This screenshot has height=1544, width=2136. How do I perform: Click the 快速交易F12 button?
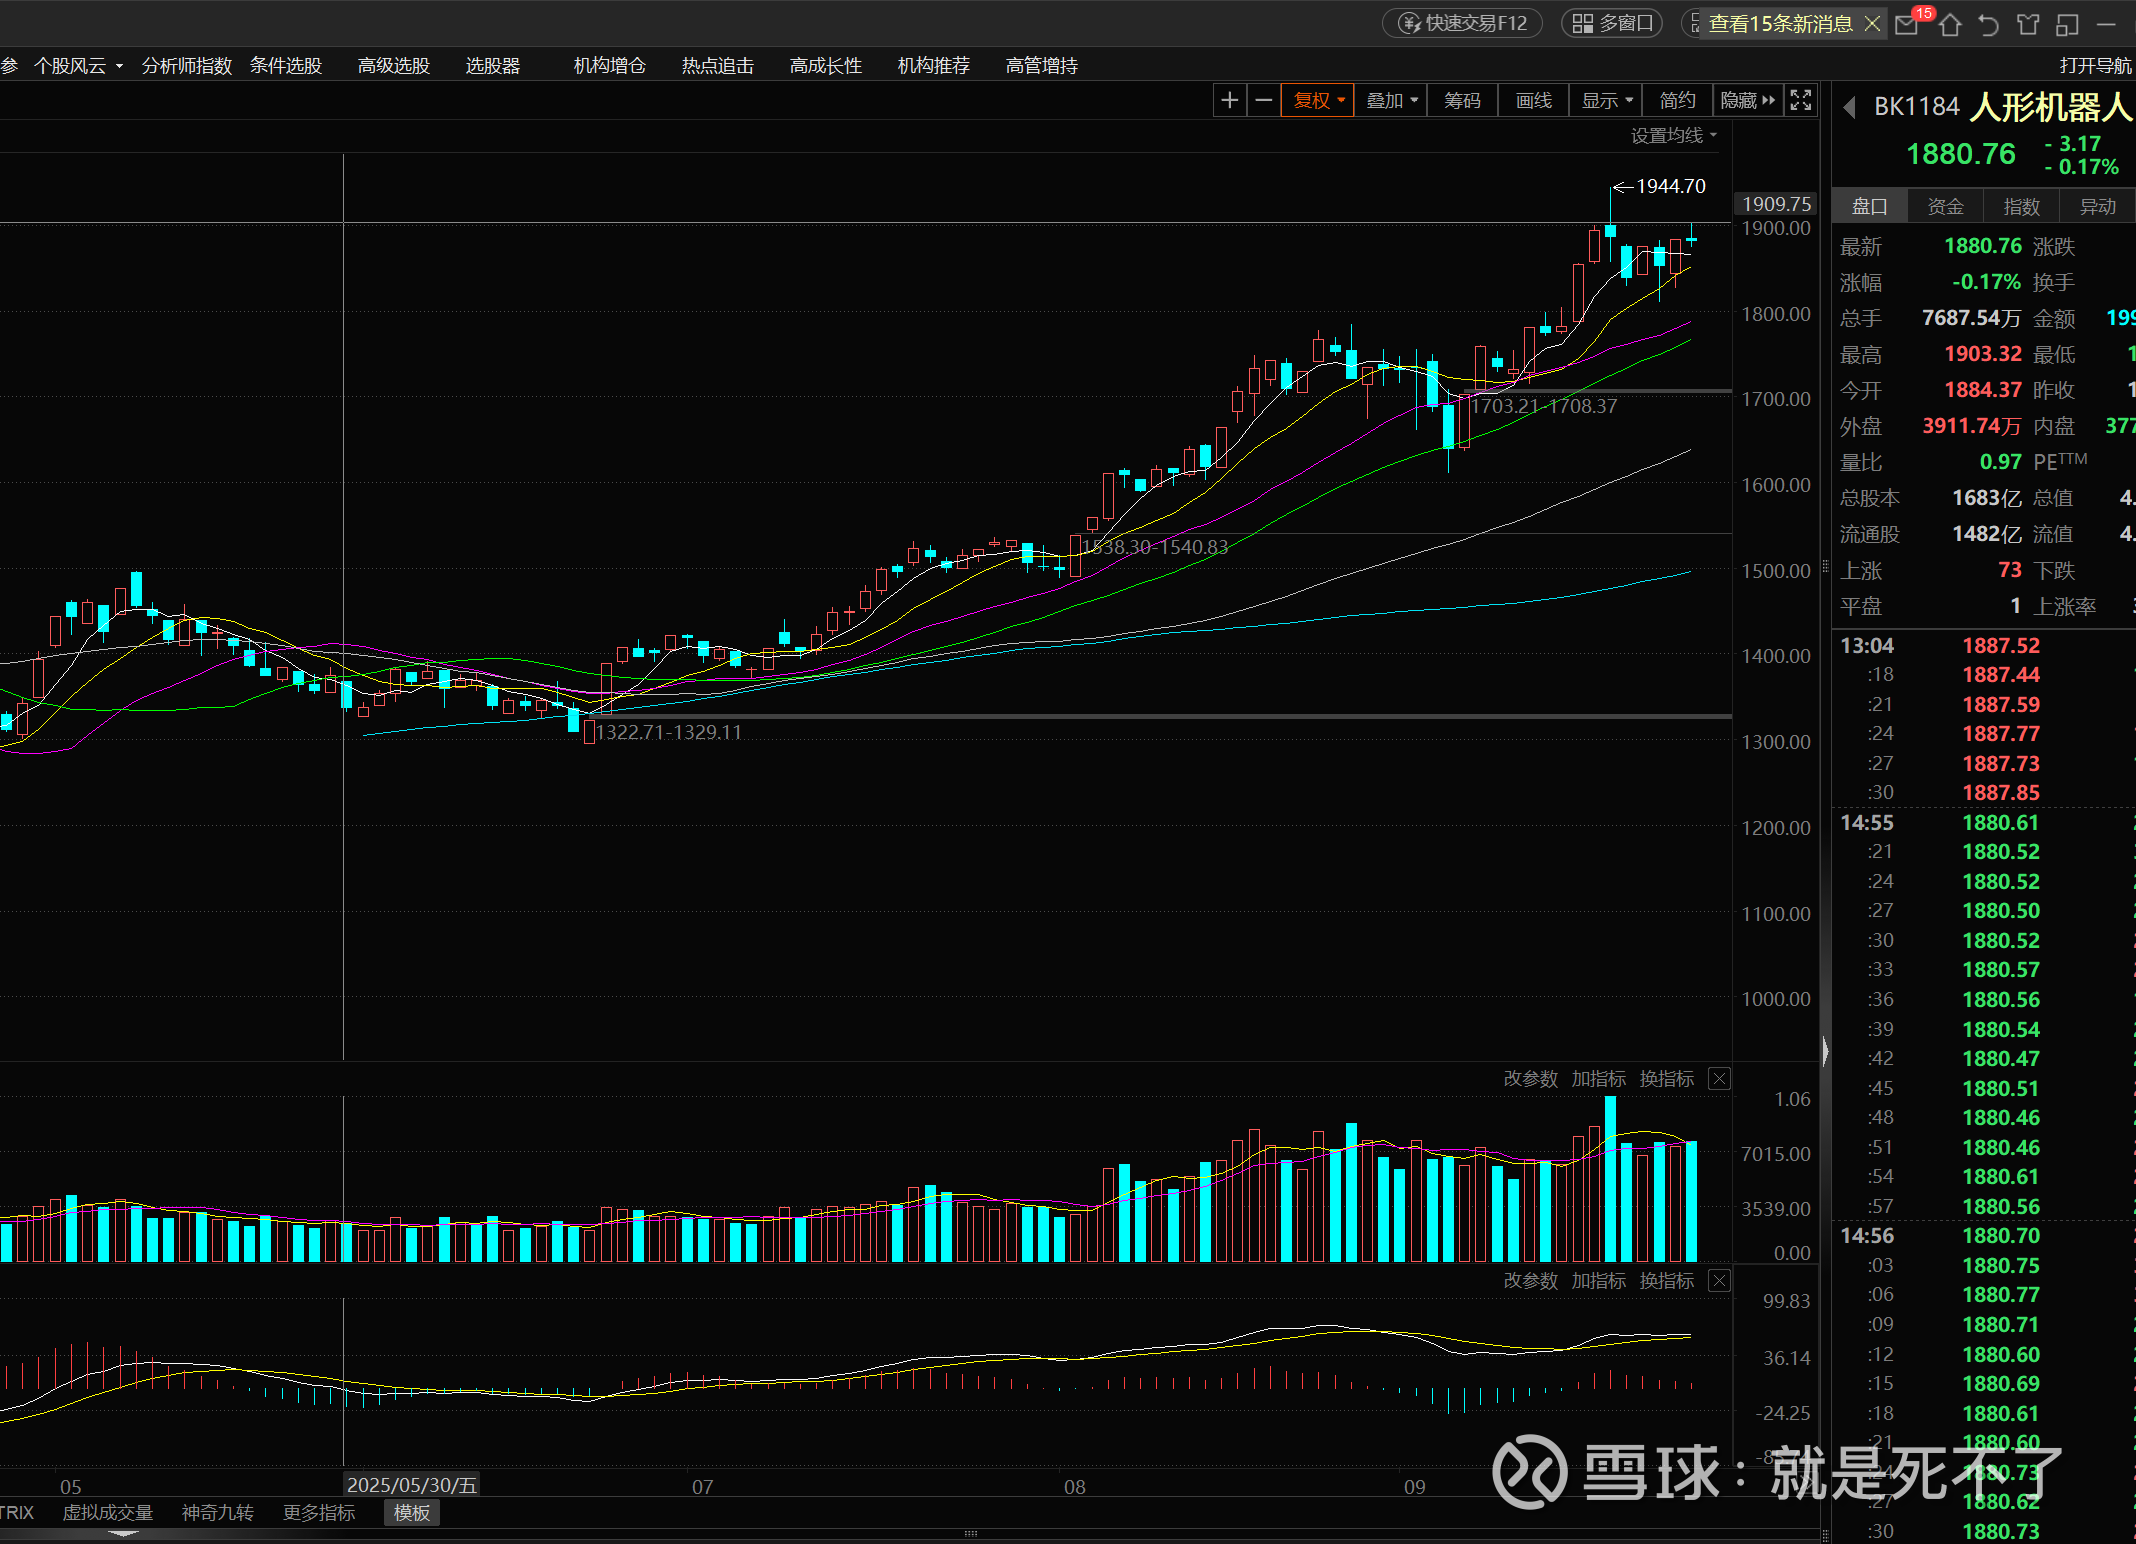coord(1463,23)
